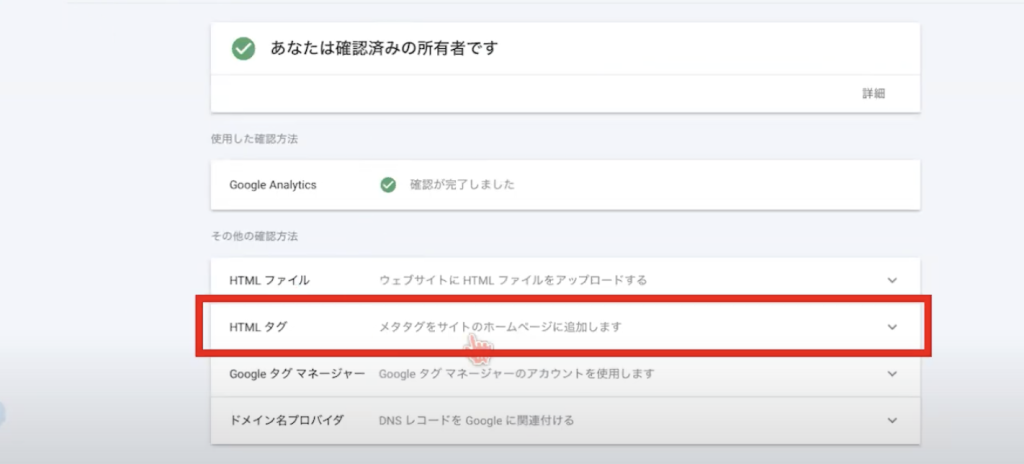The height and width of the screenshot is (464, 1024).
Task: Select the HTML ファイル method label
Action: [x=269, y=280]
